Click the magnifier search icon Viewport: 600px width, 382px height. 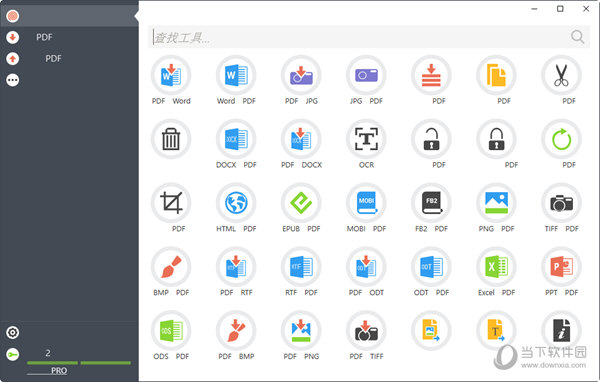(577, 37)
